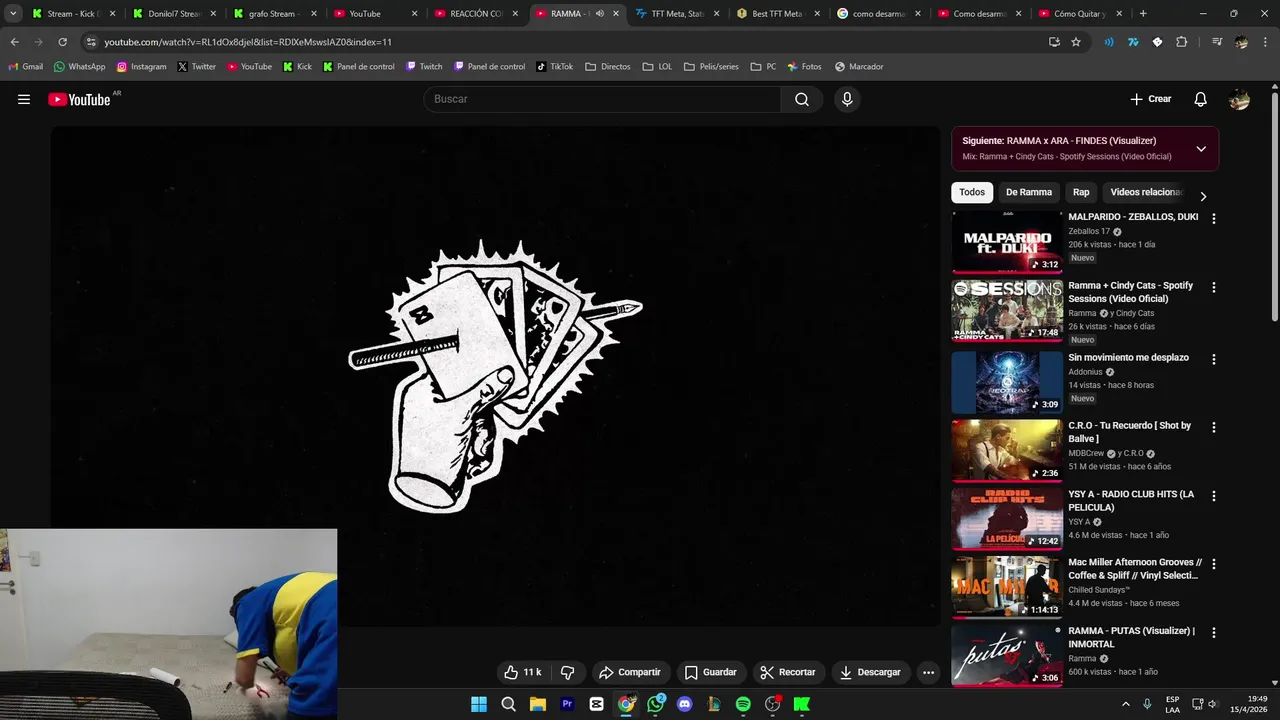
Task: Expand the Siguiente playlist chevron
Action: click(x=1201, y=149)
